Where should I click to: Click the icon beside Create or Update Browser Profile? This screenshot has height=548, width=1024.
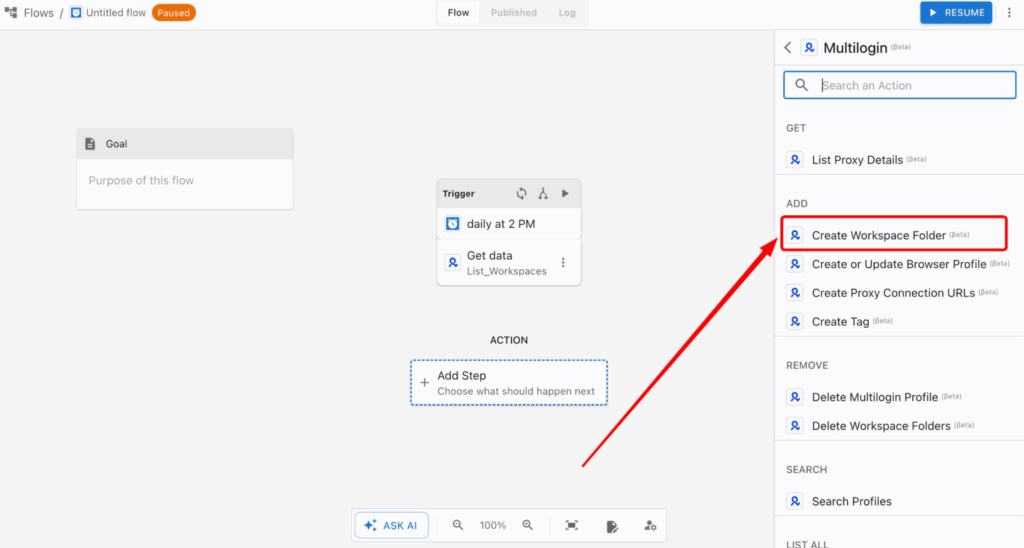pyautogui.click(x=795, y=264)
